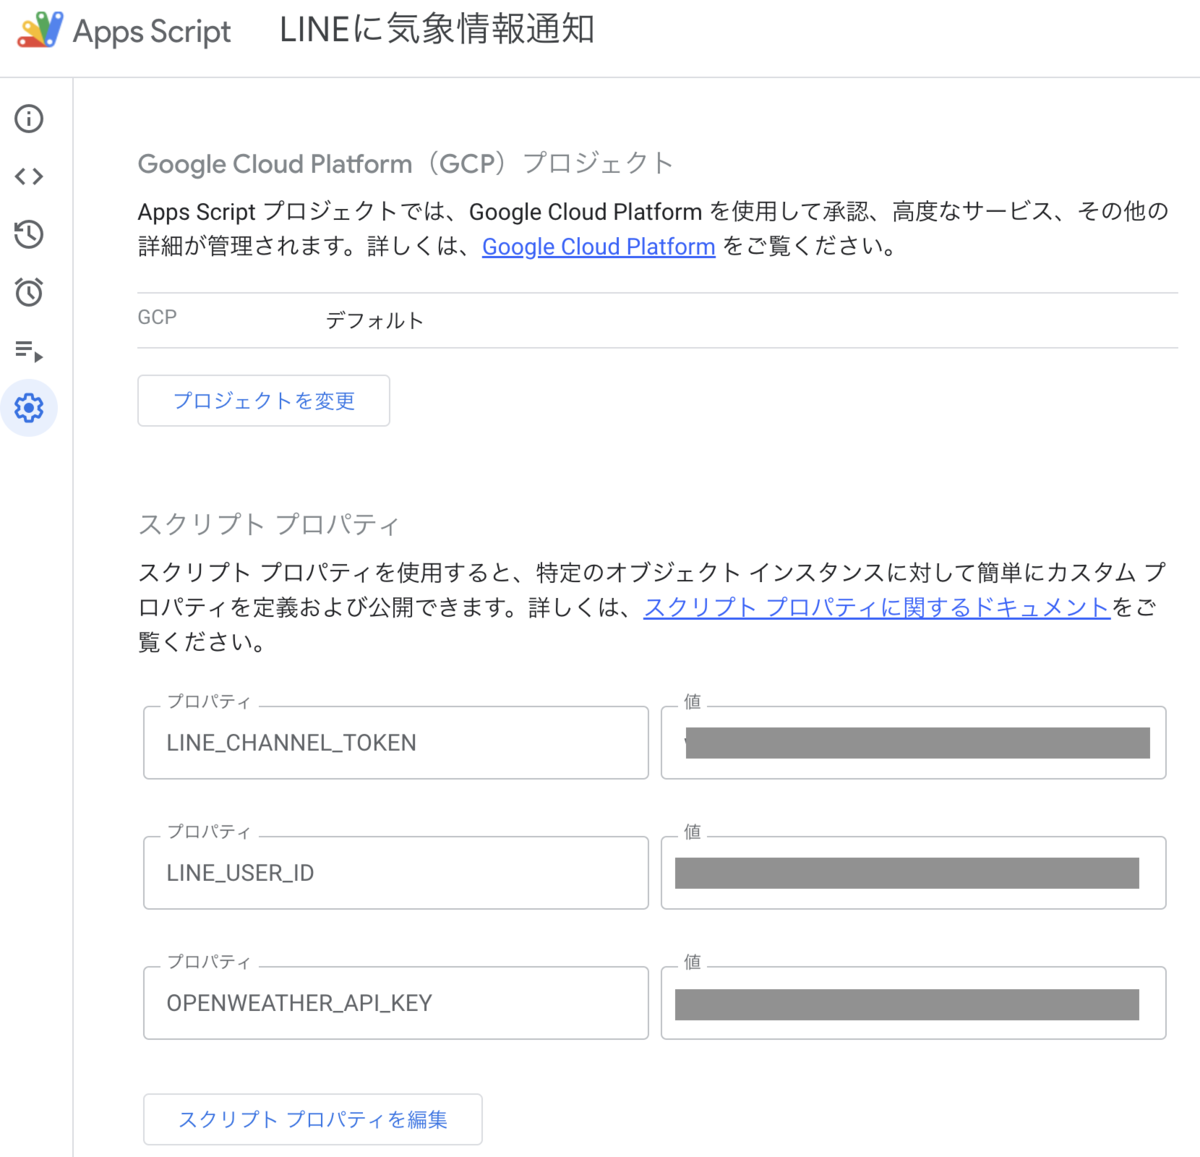Open the Google Cloud Platform link

pos(598,246)
